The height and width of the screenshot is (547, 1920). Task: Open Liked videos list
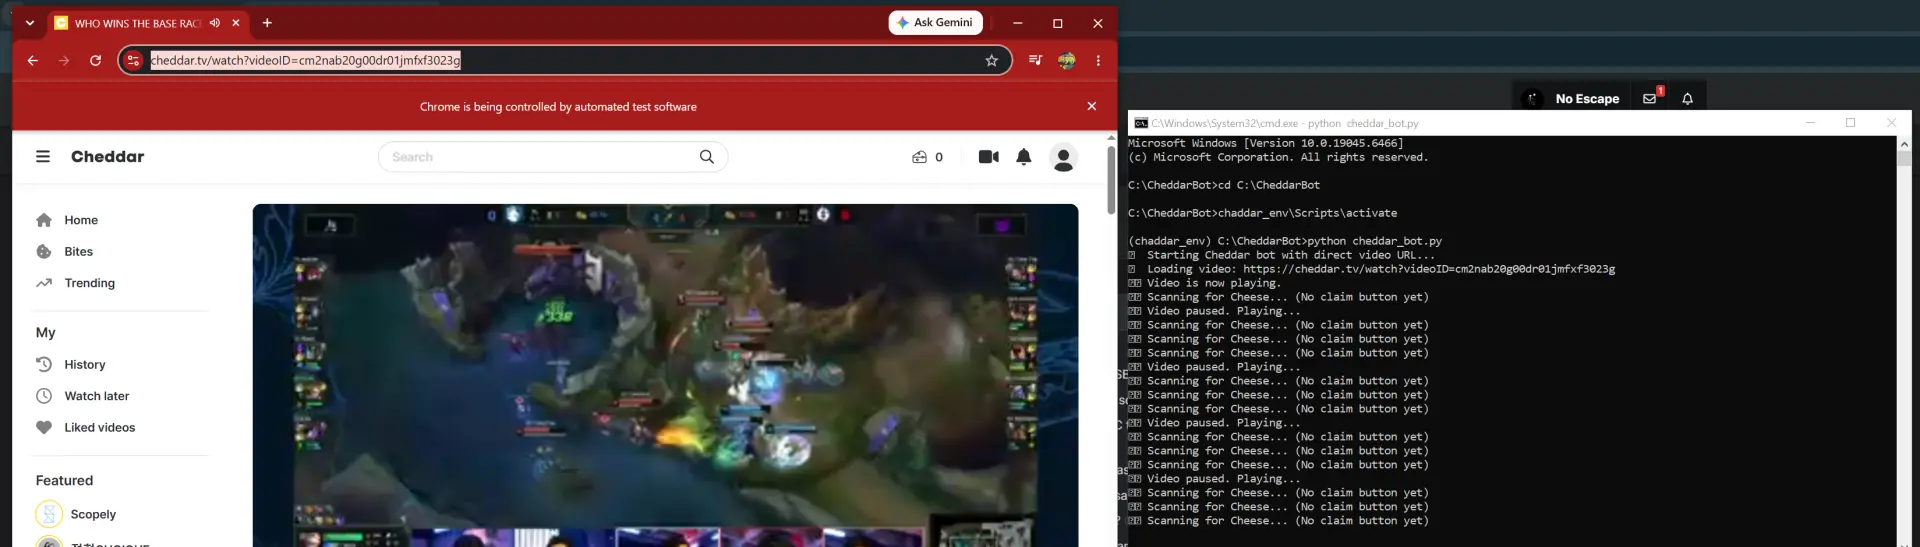pyautogui.click(x=99, y=428)
